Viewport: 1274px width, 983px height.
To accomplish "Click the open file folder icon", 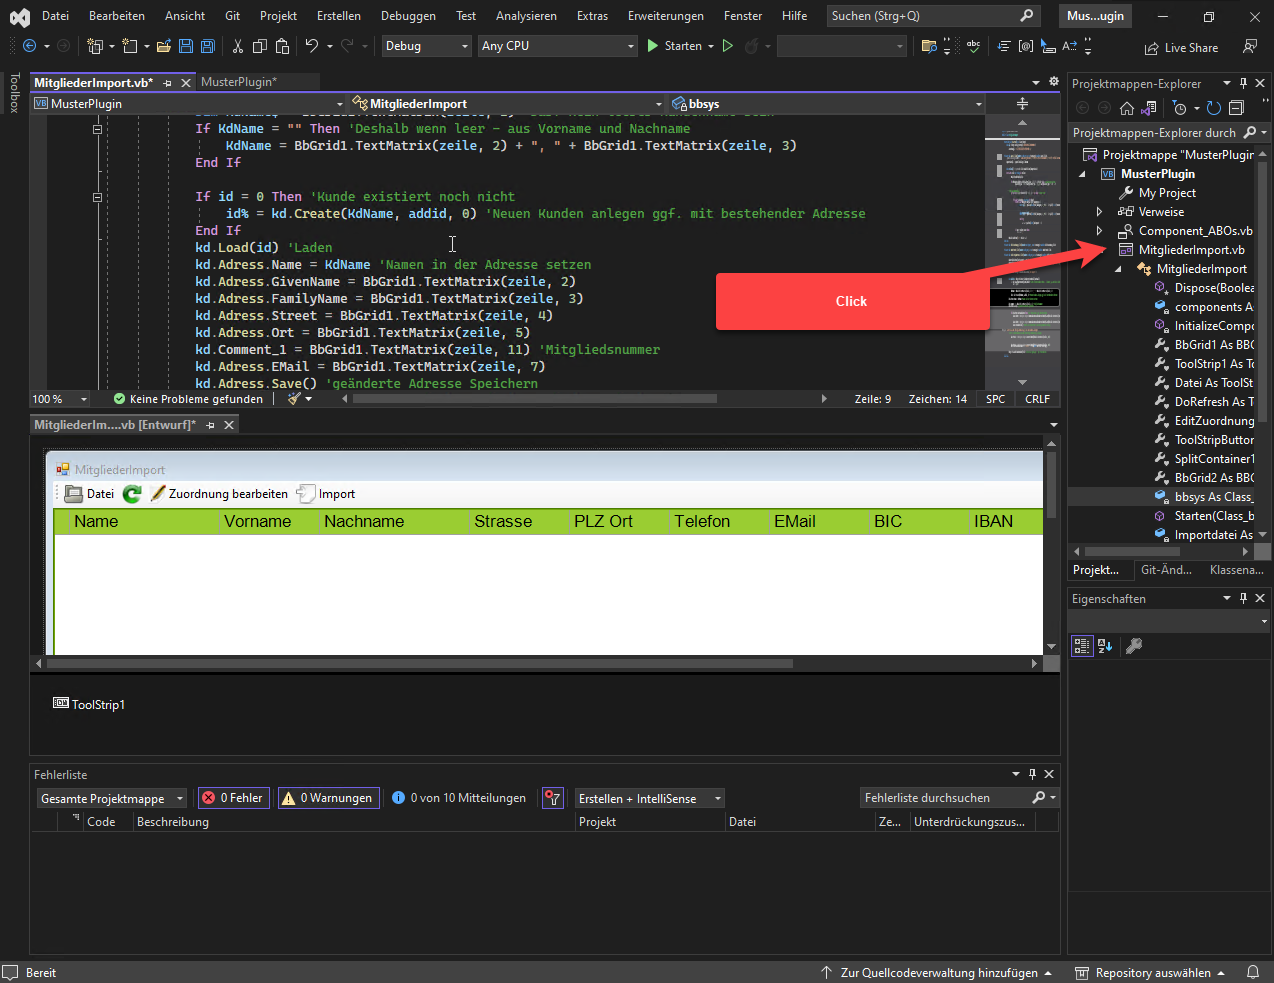I will coord(164,46).
